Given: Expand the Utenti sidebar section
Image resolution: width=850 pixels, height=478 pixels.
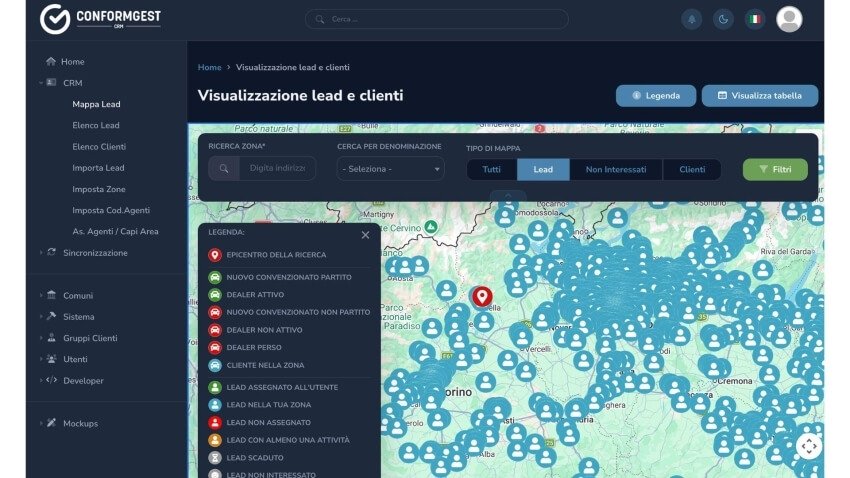Looking at the screenshot, I should [x=41, y=359].
